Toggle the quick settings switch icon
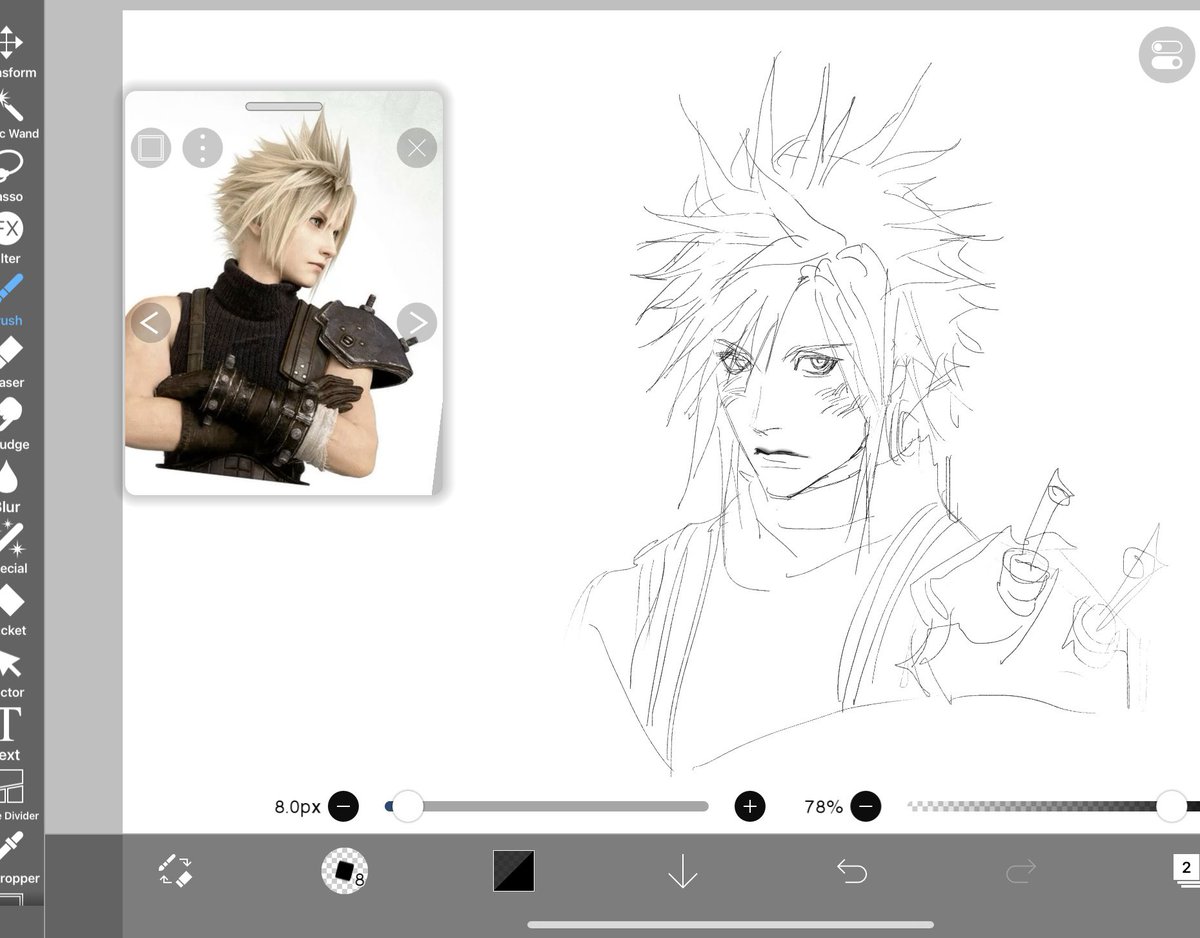The width and height of the screenshot is (1200, 938). click(1166, 54)
